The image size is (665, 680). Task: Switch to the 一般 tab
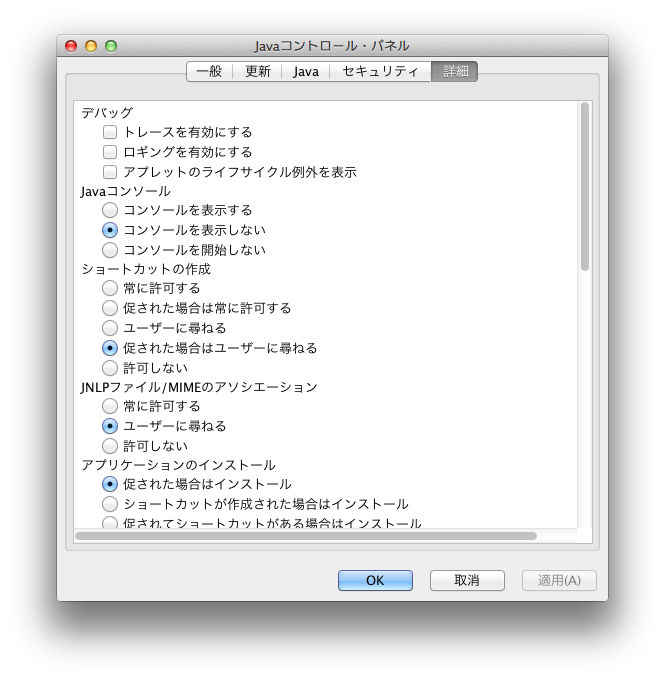pyautogui.click(x=210, y=71)
